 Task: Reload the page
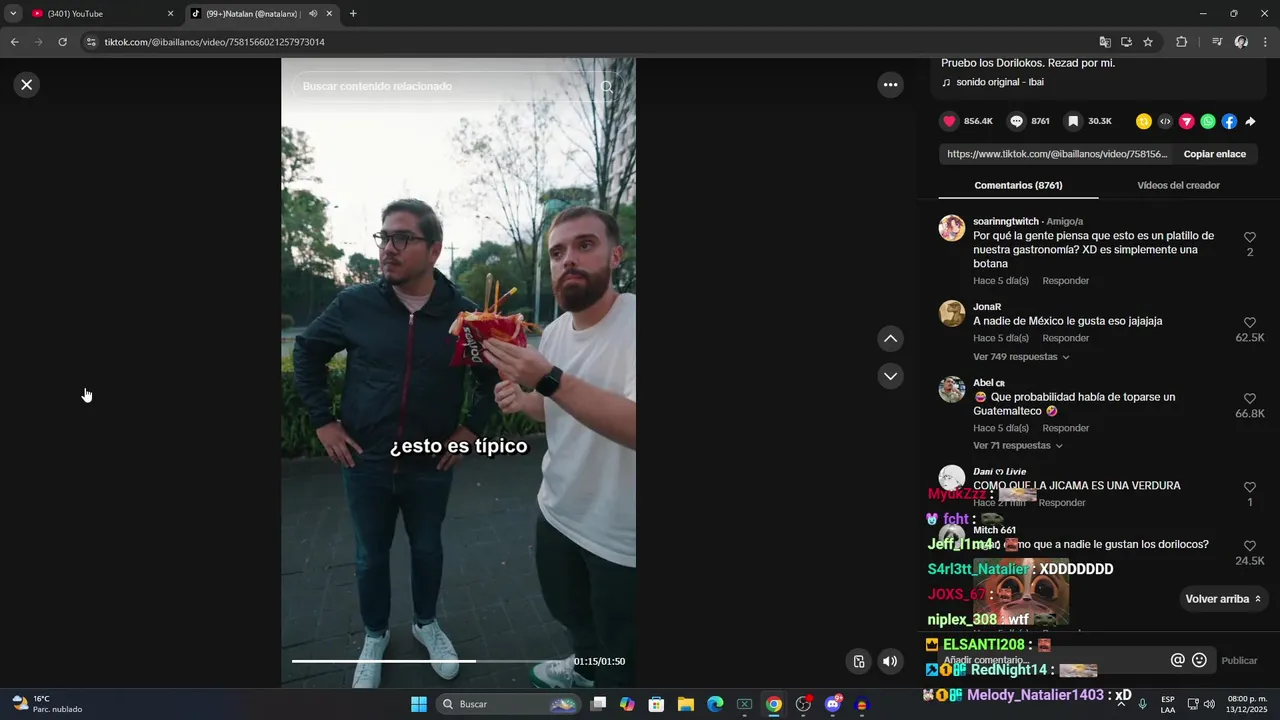pyautogui.click(x=62, y=42)
